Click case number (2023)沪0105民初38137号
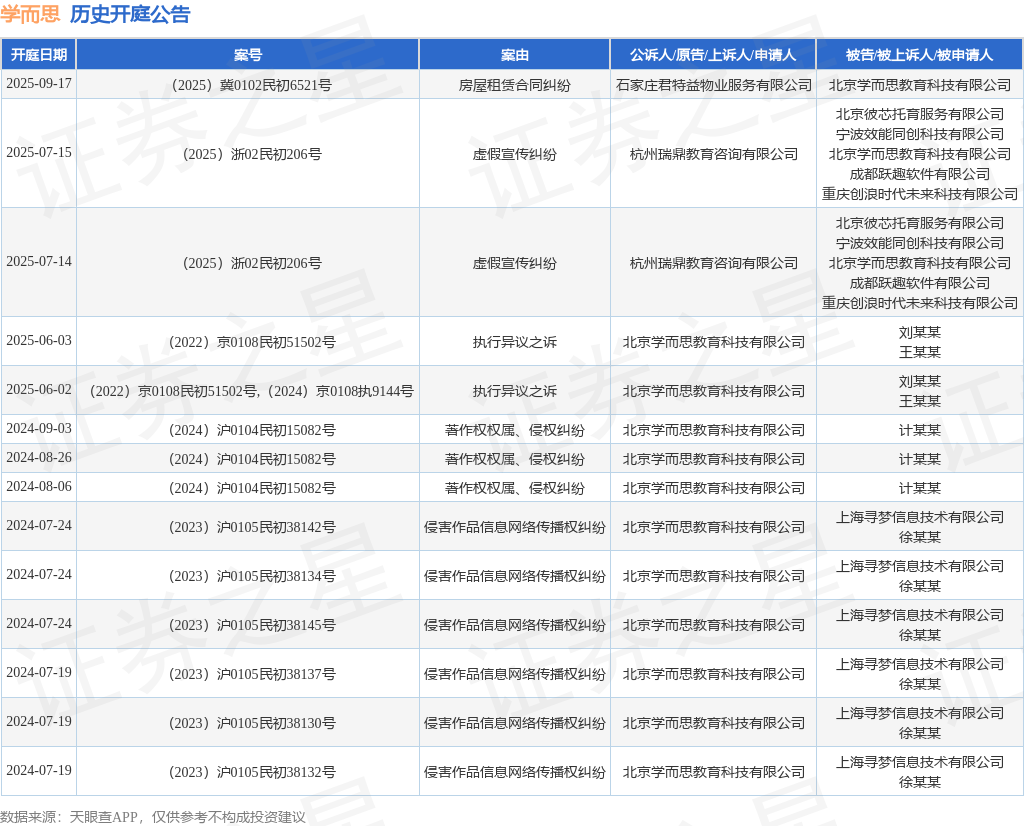 pos(251,674)
